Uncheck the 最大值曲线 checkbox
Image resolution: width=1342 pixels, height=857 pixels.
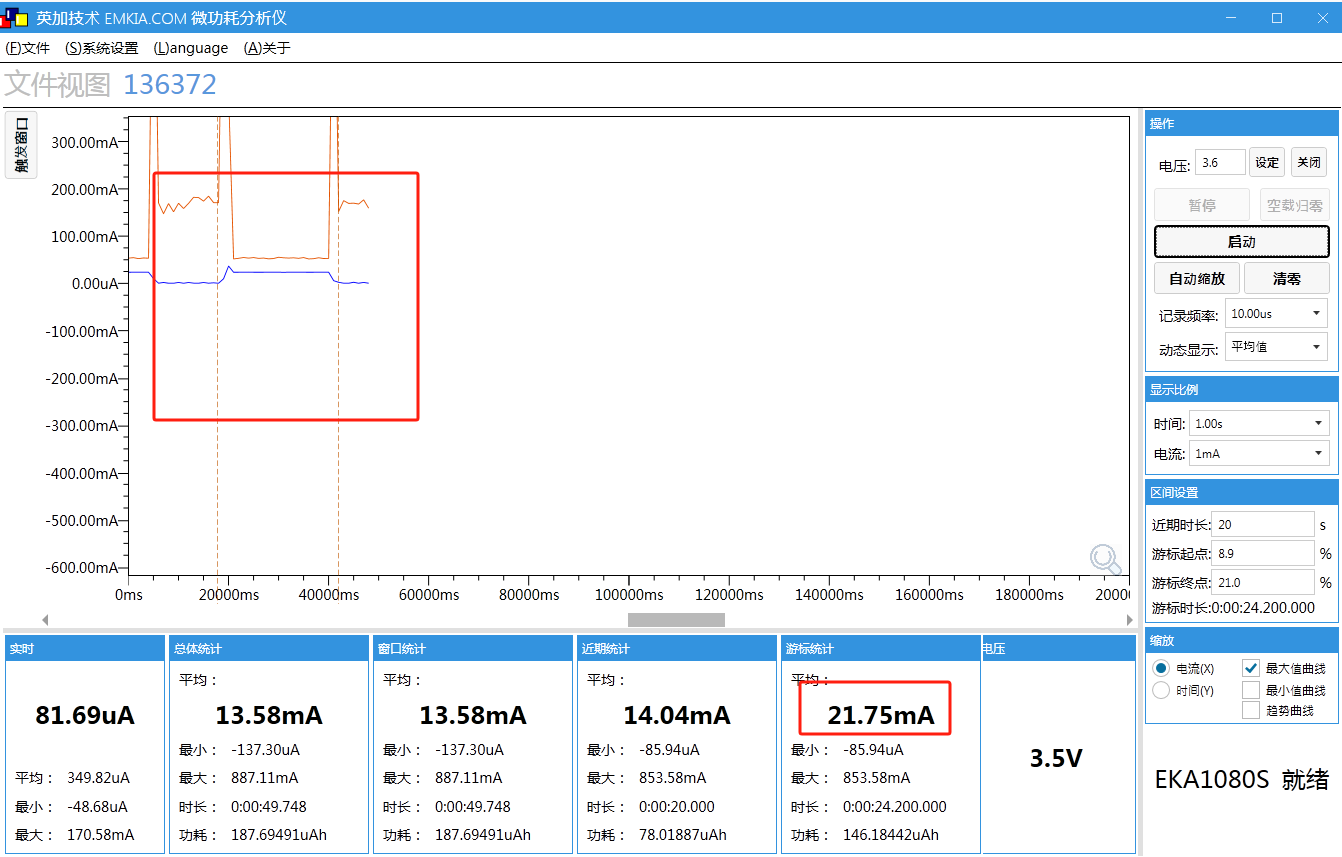point(1251,668)
